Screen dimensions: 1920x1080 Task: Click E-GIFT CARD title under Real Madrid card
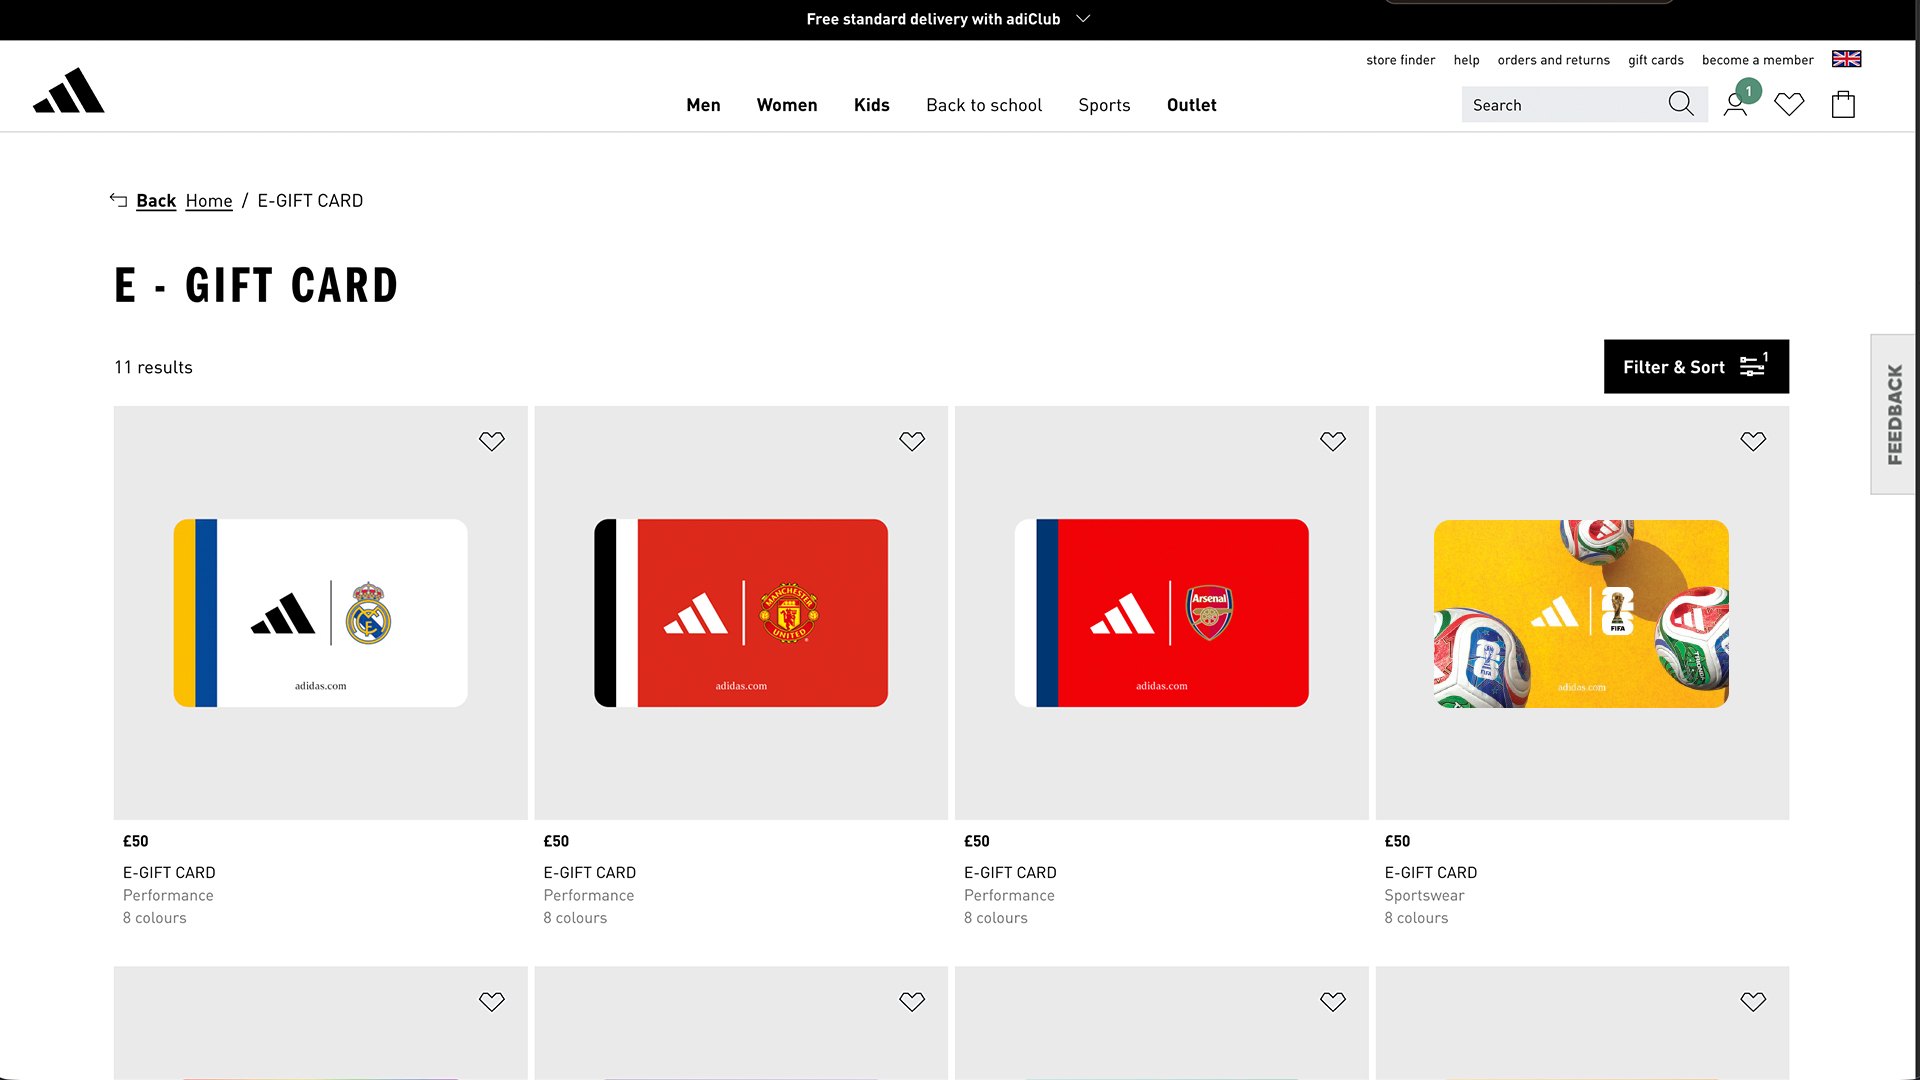[x=169, y=873]
